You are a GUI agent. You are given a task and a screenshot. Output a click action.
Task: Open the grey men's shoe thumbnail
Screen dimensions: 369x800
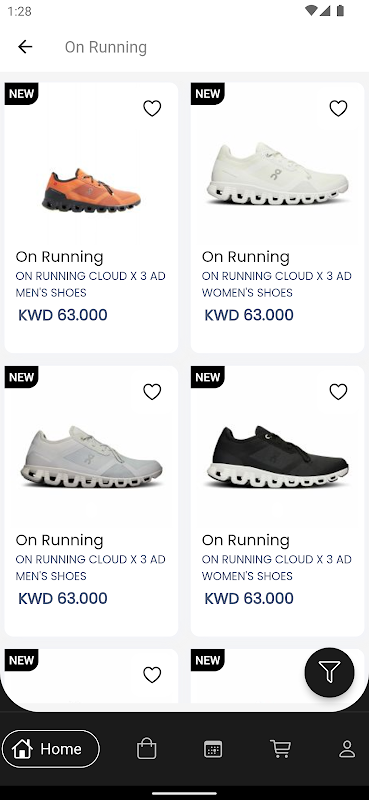point(91,457)
